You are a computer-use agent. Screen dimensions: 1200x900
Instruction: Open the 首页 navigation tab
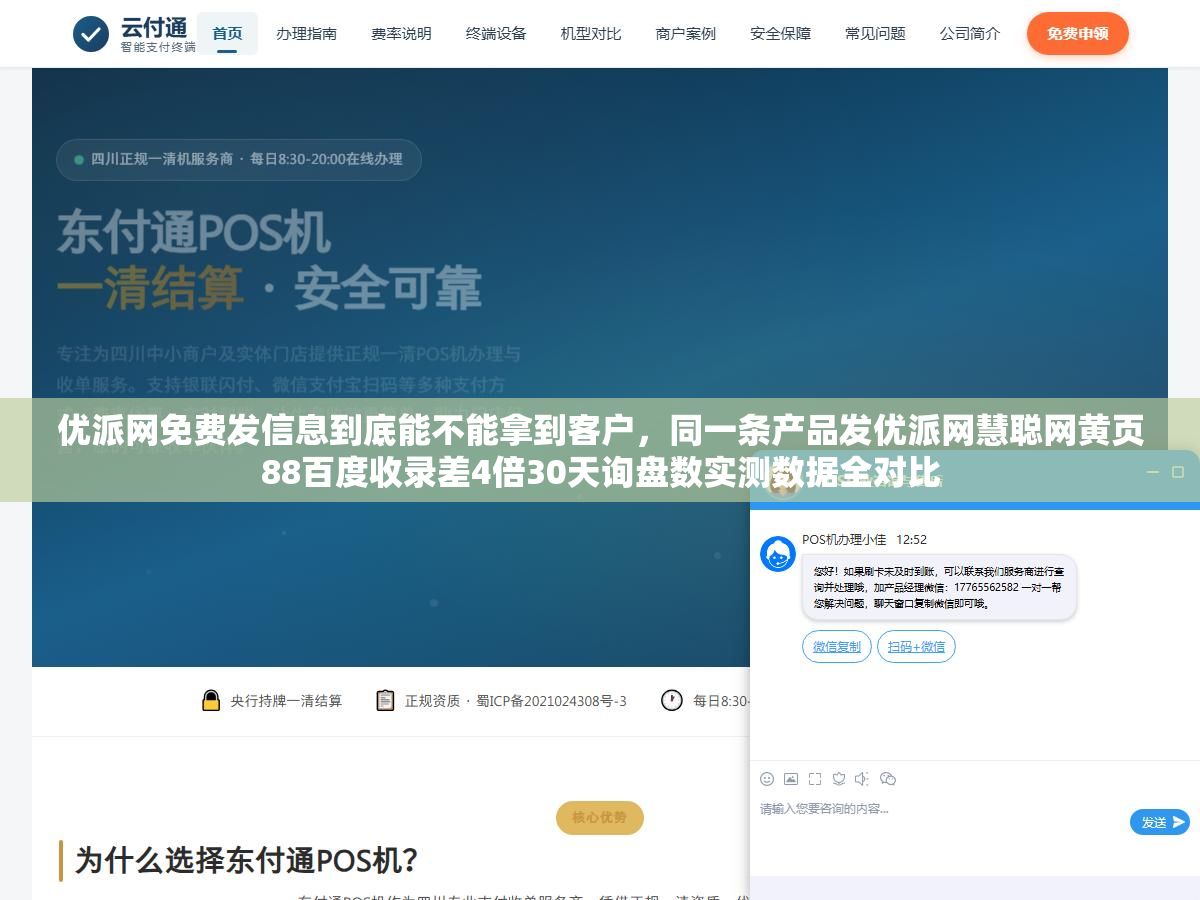click(227, 33)
